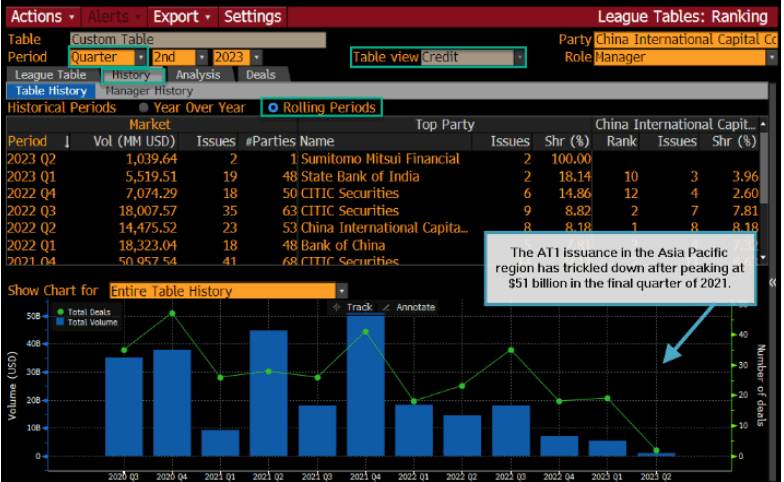The height and width of the screenshot is (482, 784).
Task: Switch to the League Table tab
Action: (50, 75)
